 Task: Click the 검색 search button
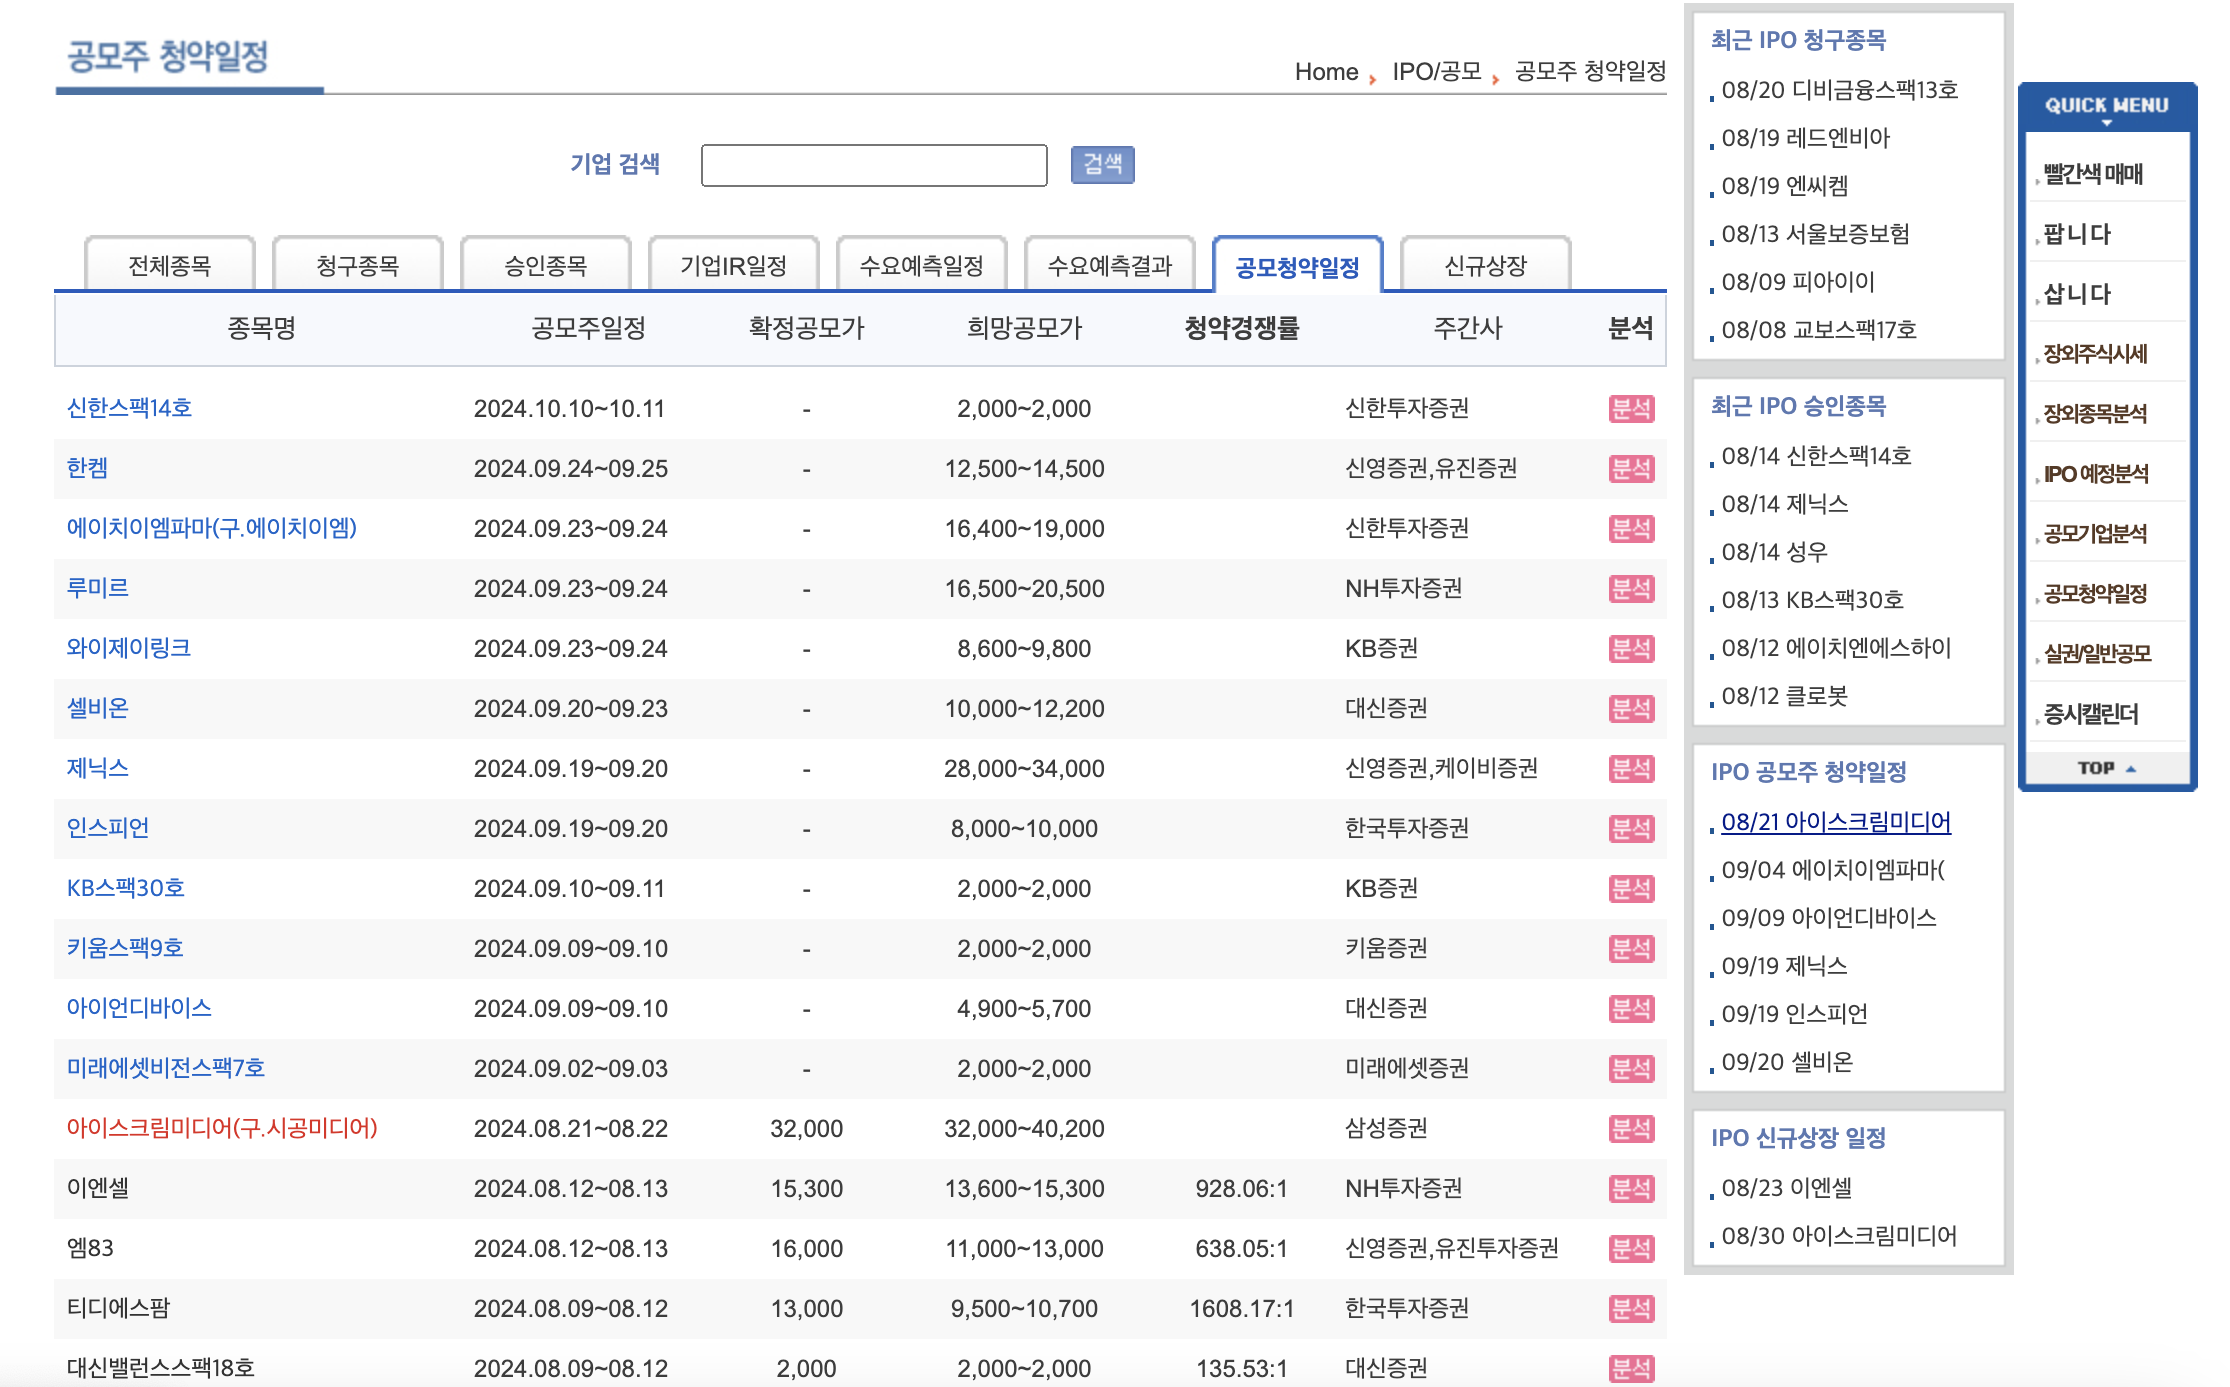(1102, 164)
